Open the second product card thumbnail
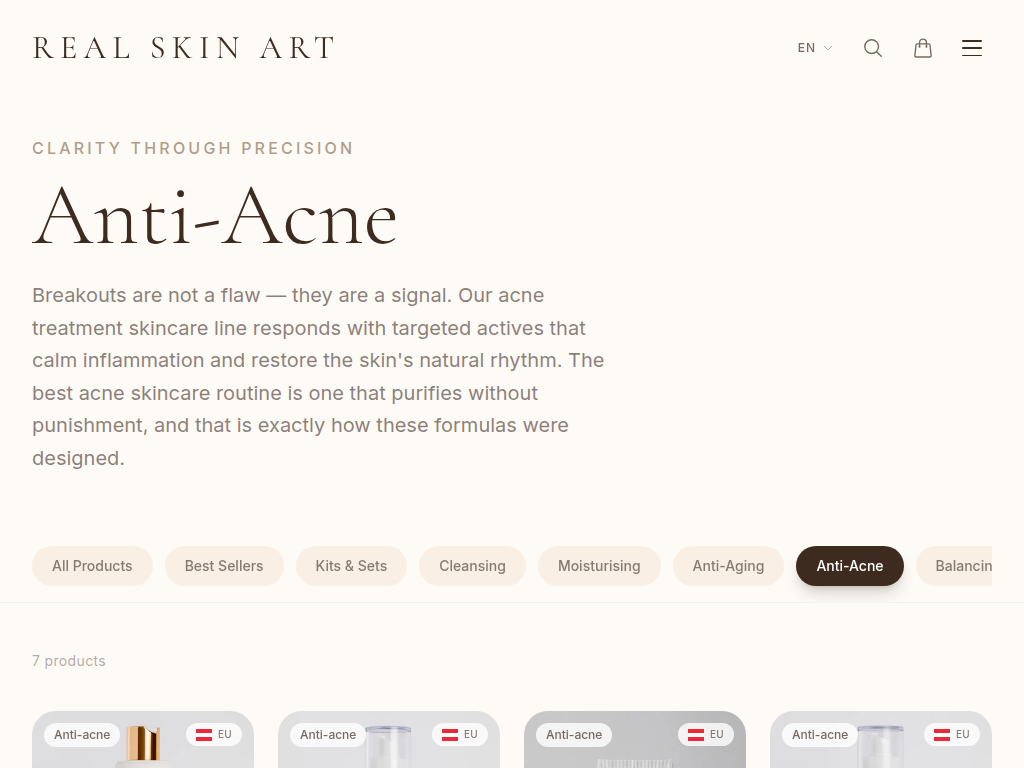The width and height of the screenshot is (1024, 768). 389,752
